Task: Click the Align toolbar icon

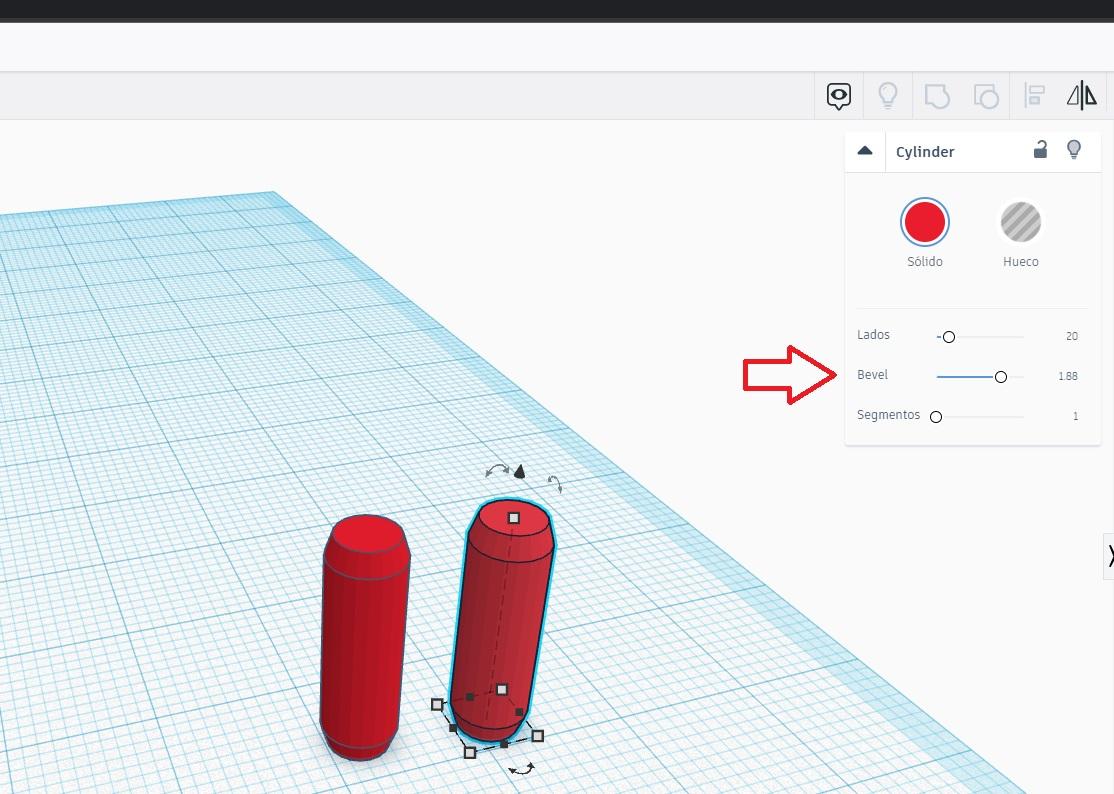Action: 1034,95
